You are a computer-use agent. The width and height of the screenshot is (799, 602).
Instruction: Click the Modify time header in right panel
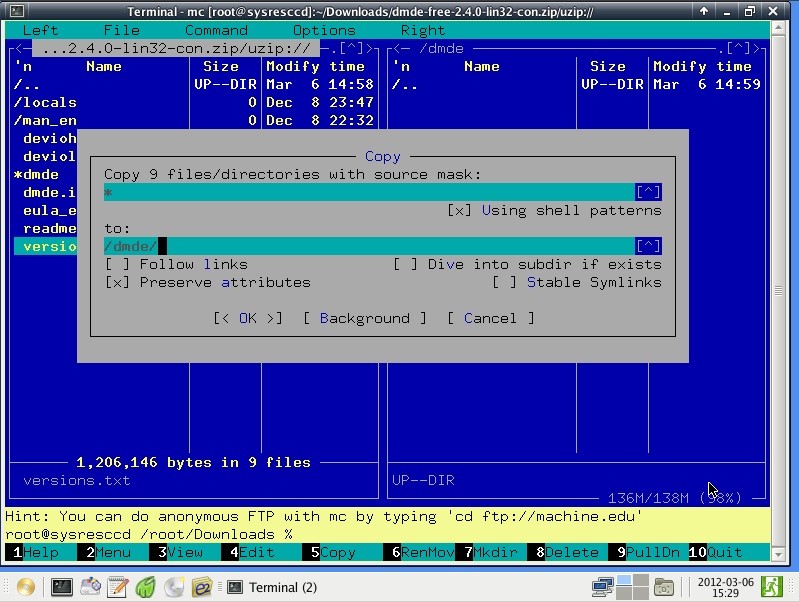click(x=702, y=66)
